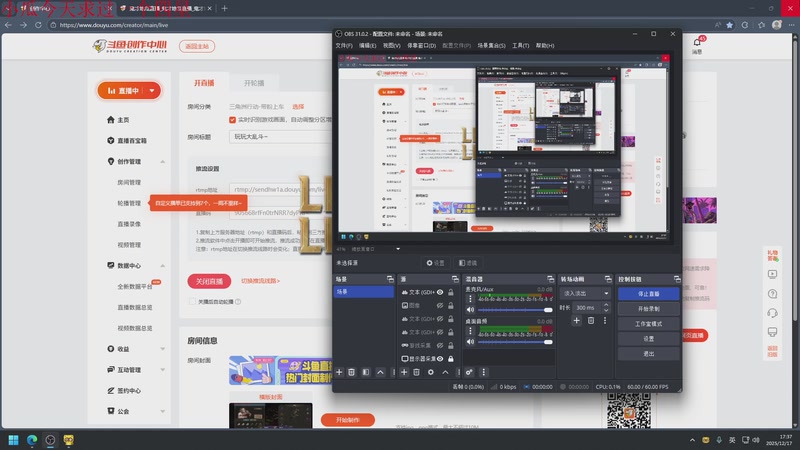Click the 麦克风/Aux volume slider
Image resolution: width=800 pixels, height=450 pixels.
tap(515, 310)
